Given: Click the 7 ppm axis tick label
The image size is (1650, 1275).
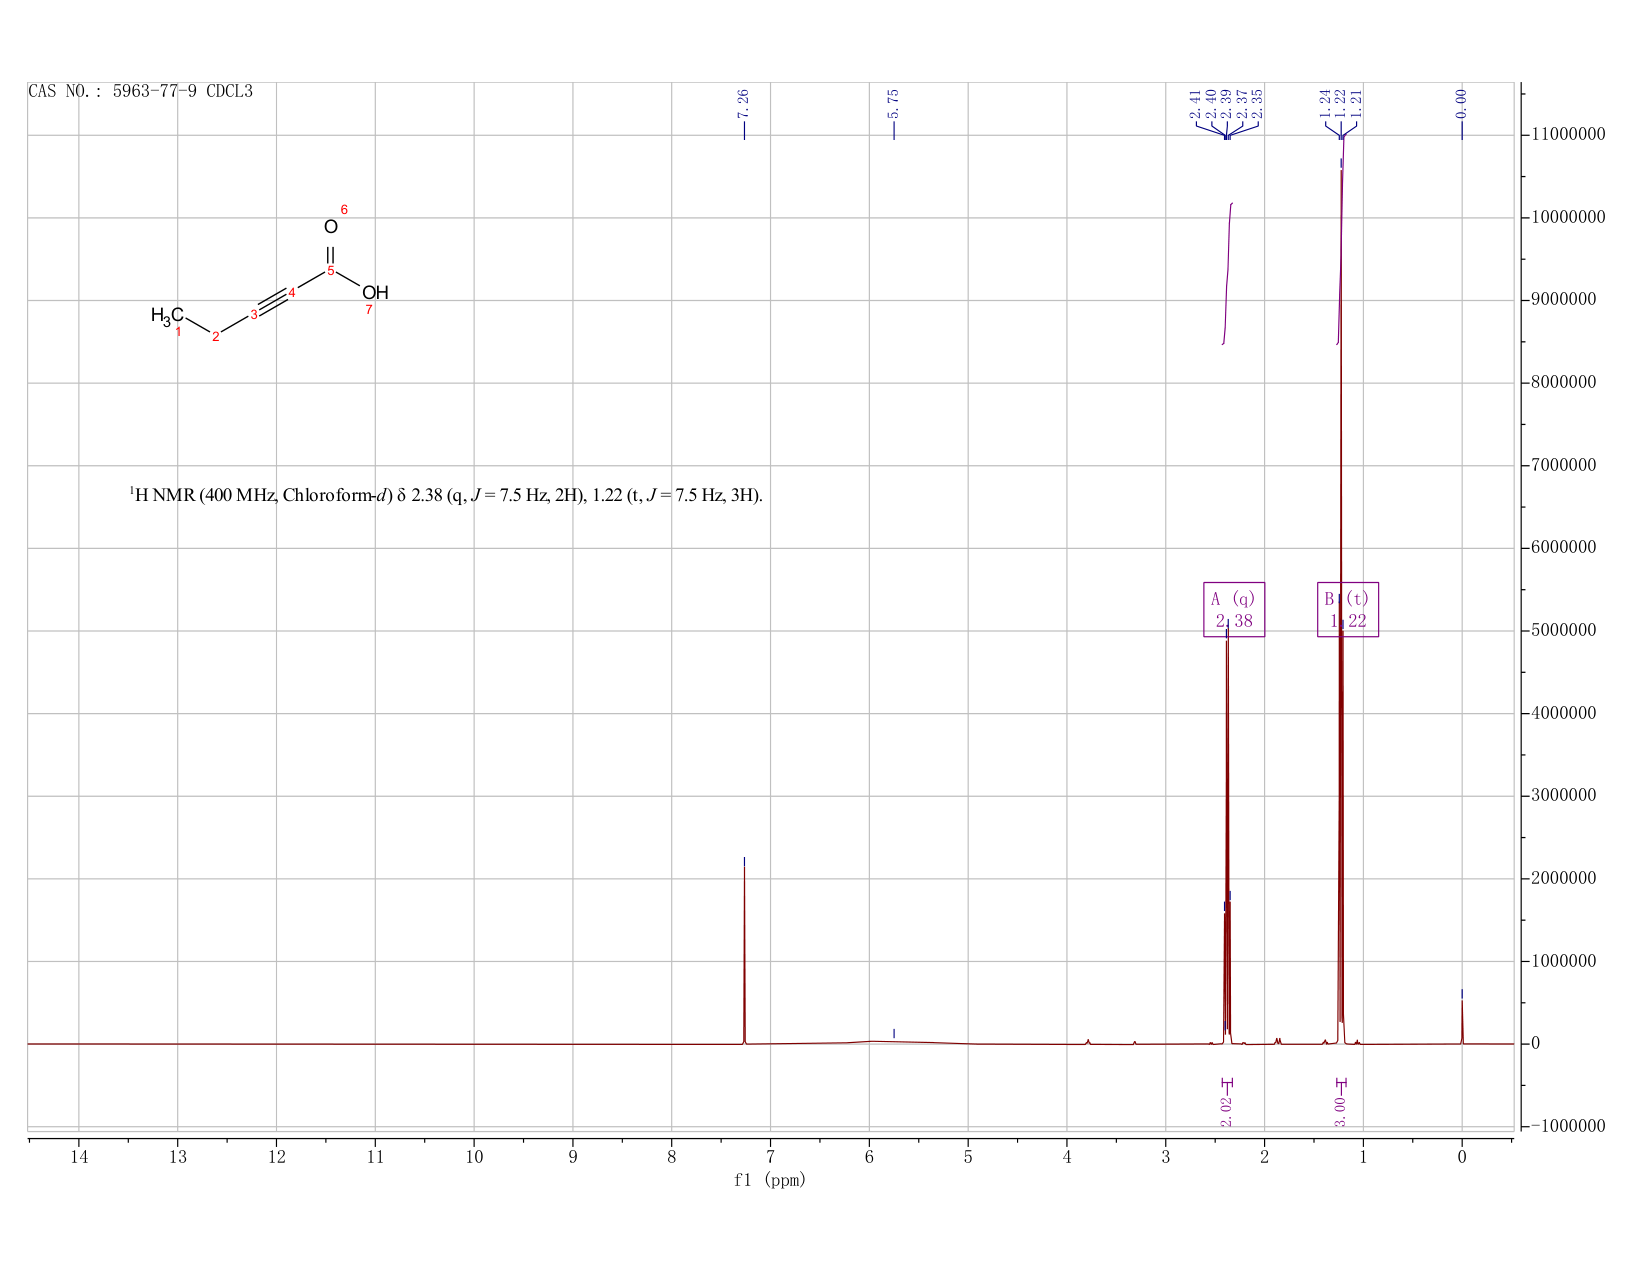Looking at the screenshot, I should (x=770, y=1158).
